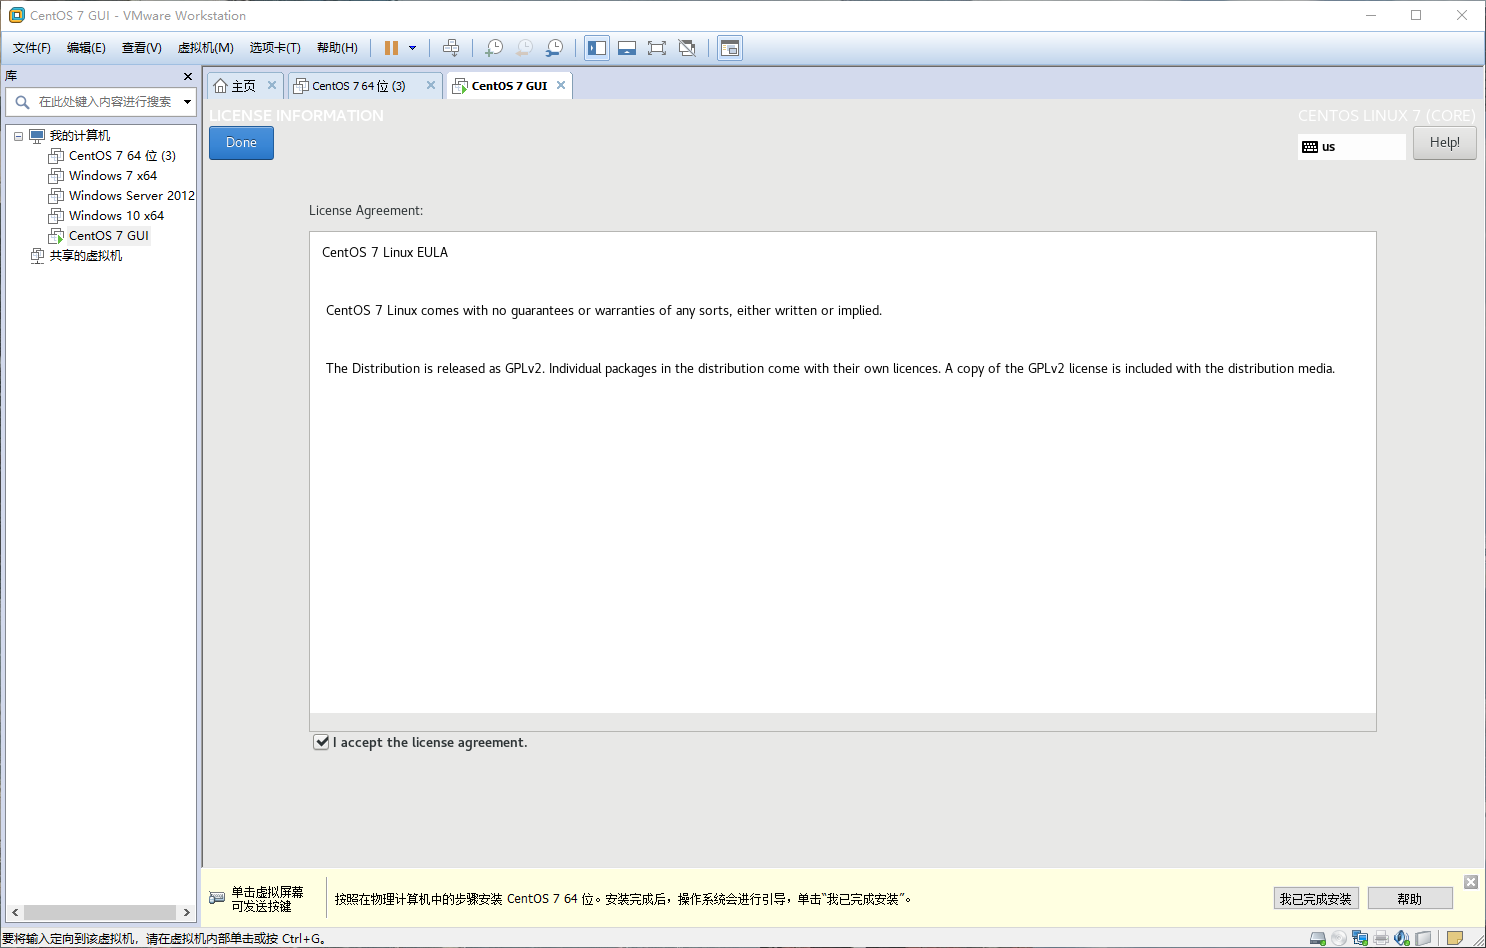Select Windows 7 x64 in library
The width and height of the screenshot is (1486, 948).
tap(113, 176)
